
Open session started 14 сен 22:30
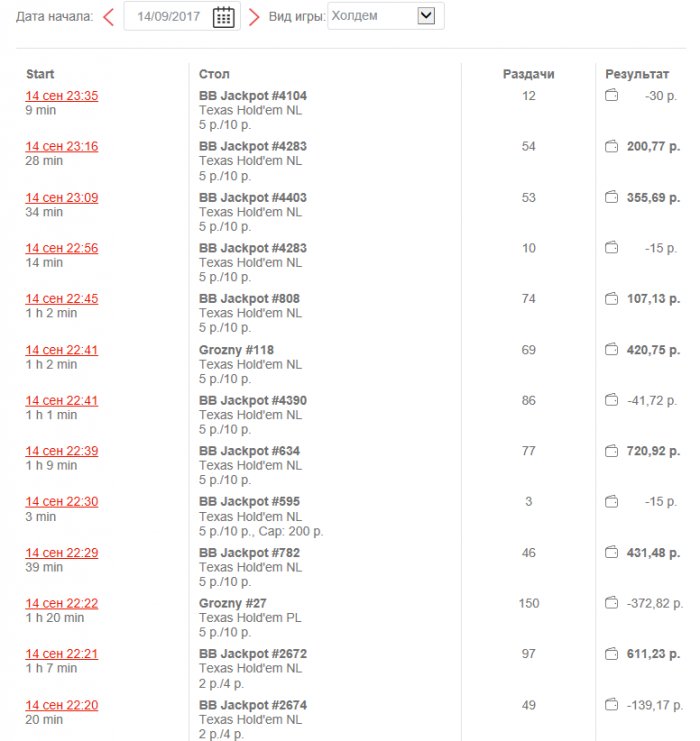[x=62, y=502]
